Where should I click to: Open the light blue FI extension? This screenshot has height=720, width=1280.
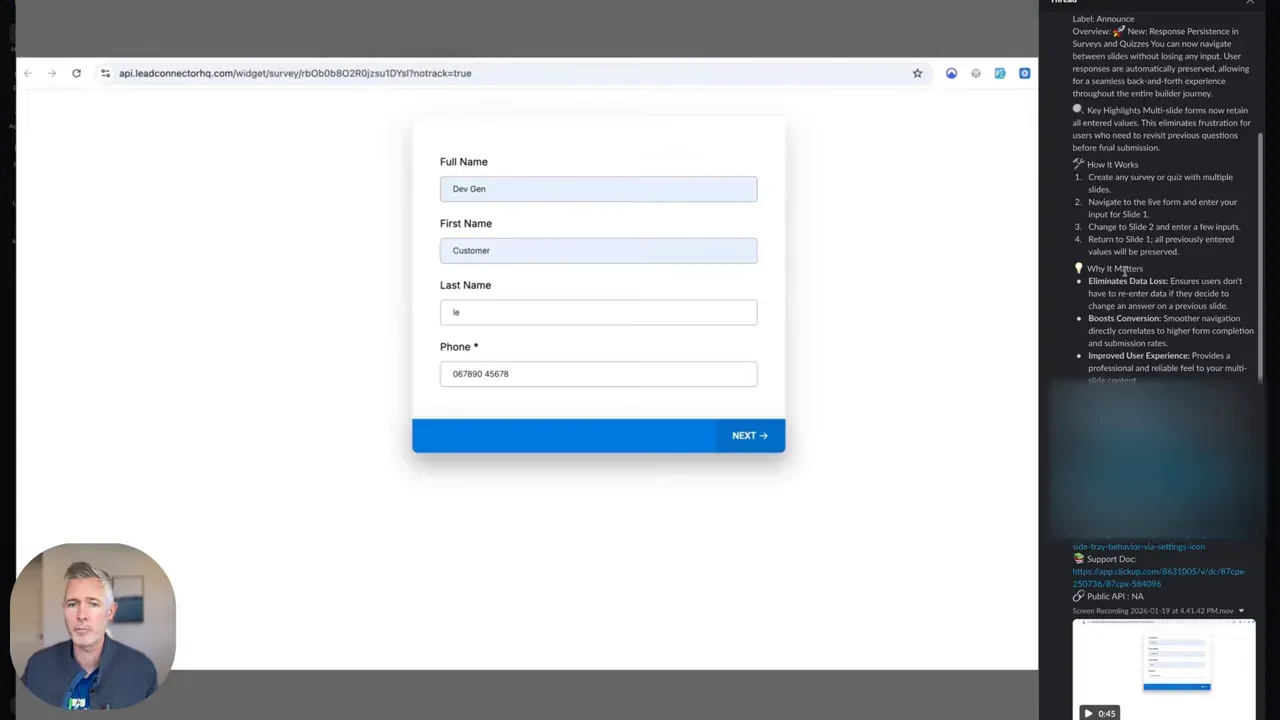(999, 73)
